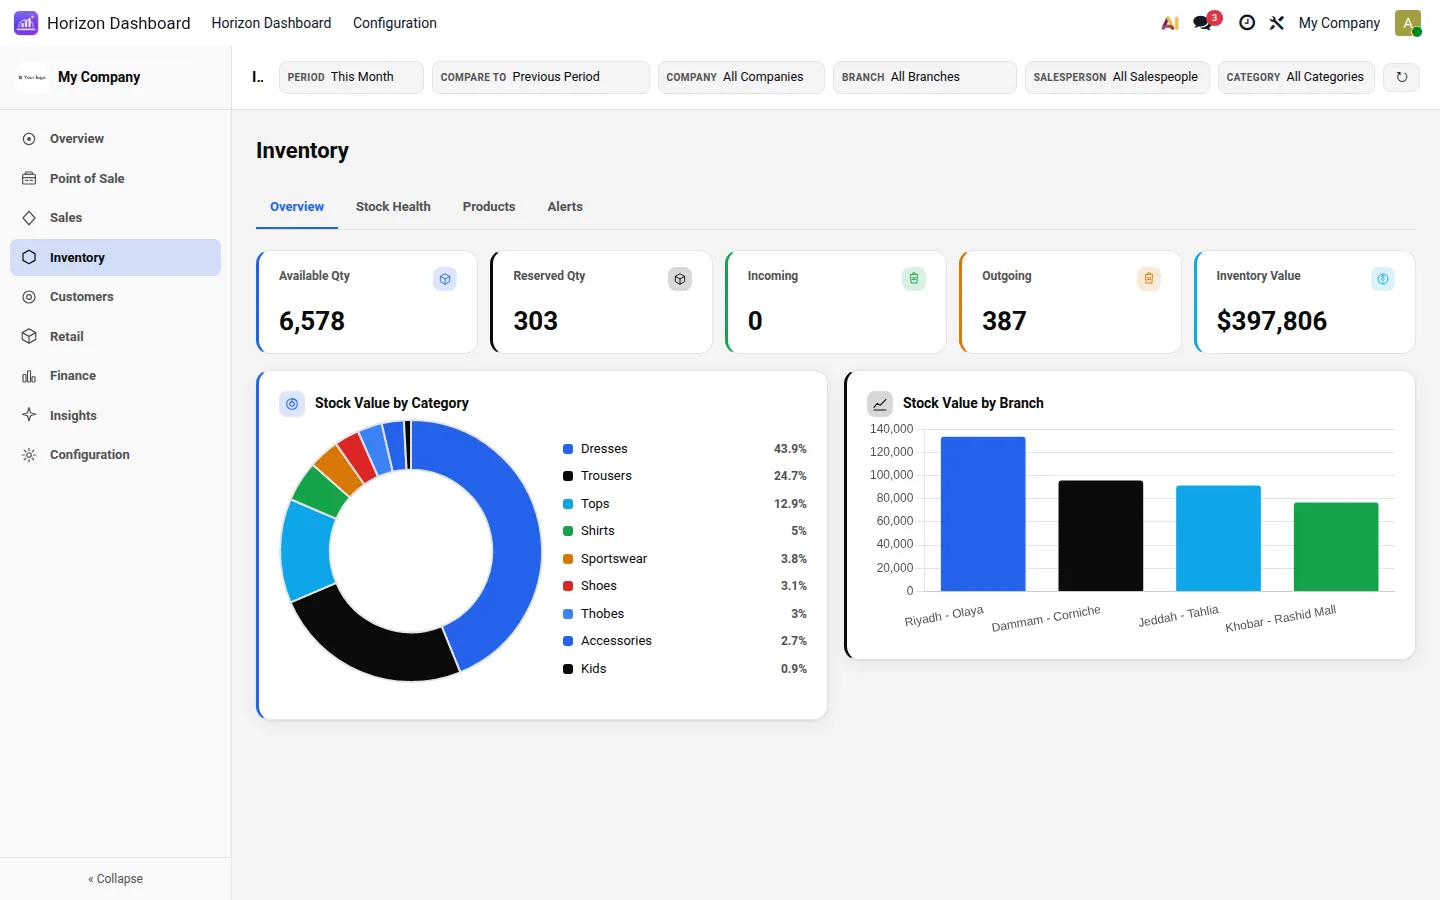Go to Sales in sidebar
This screenshot has width=1440, height=900.
click(x=115, y=218)
